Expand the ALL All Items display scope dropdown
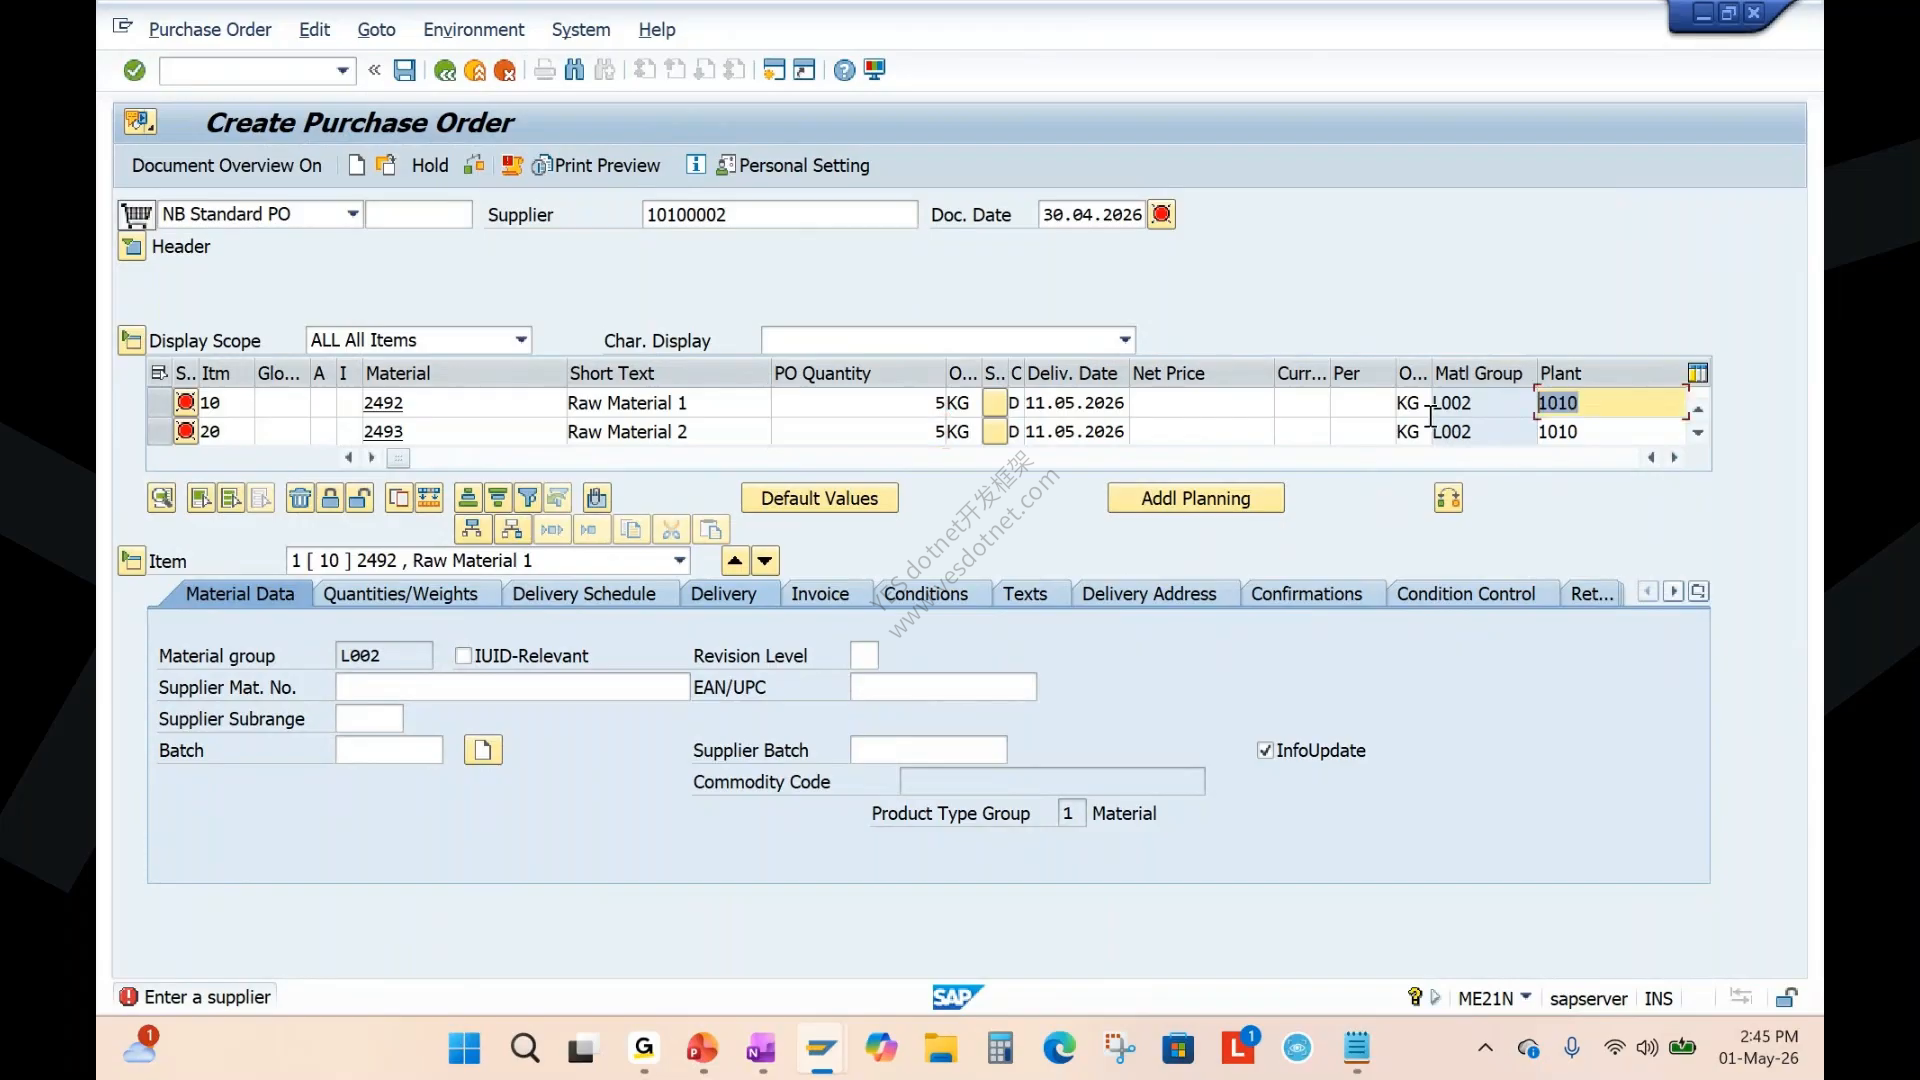The height and width of the screenshot is (1080, 1920). (x=521, y=340)
